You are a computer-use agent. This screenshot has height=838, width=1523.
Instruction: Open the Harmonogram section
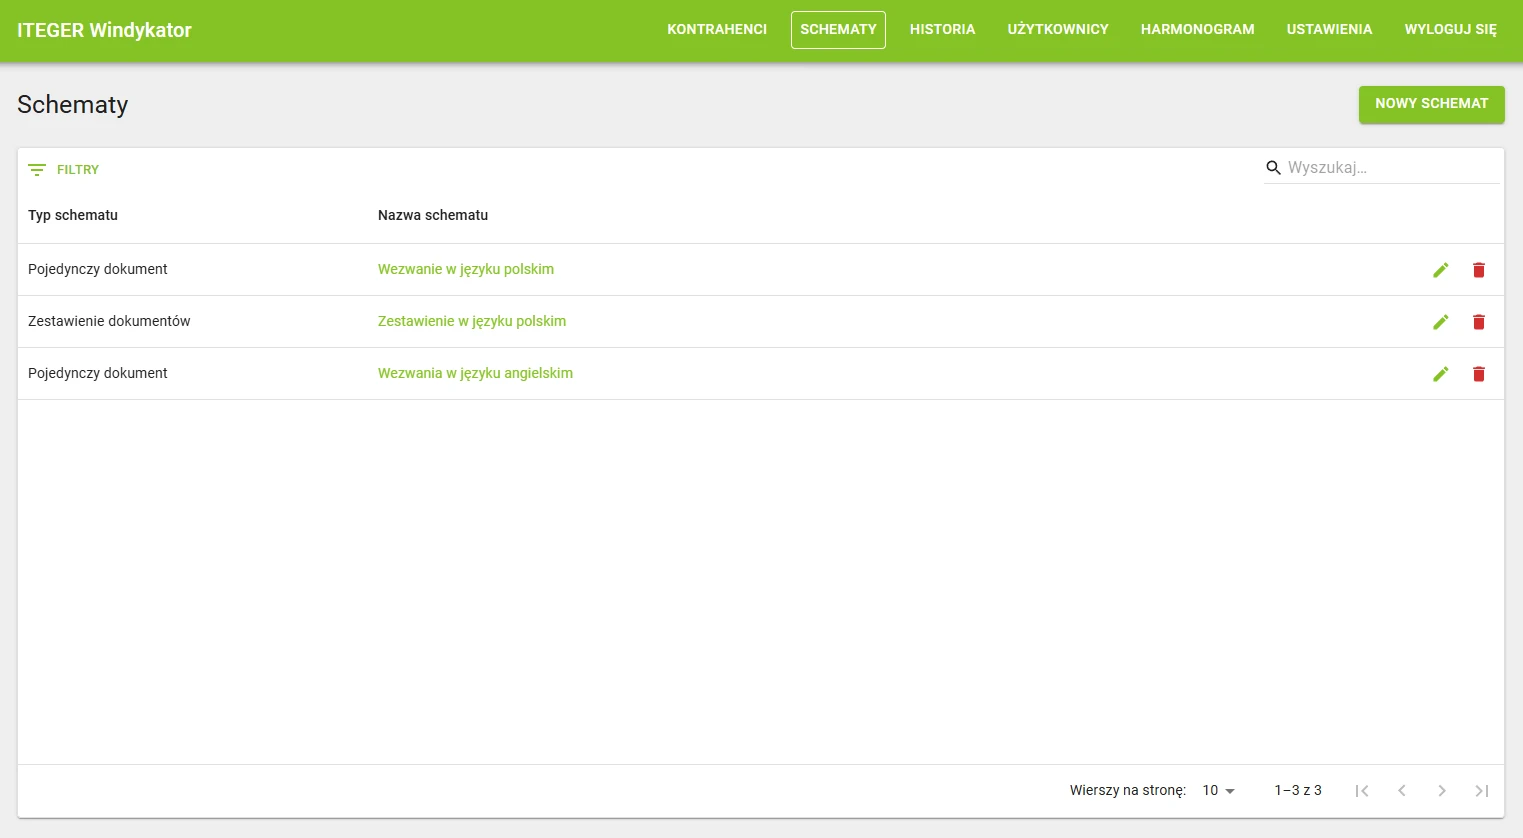point(1197,30)
